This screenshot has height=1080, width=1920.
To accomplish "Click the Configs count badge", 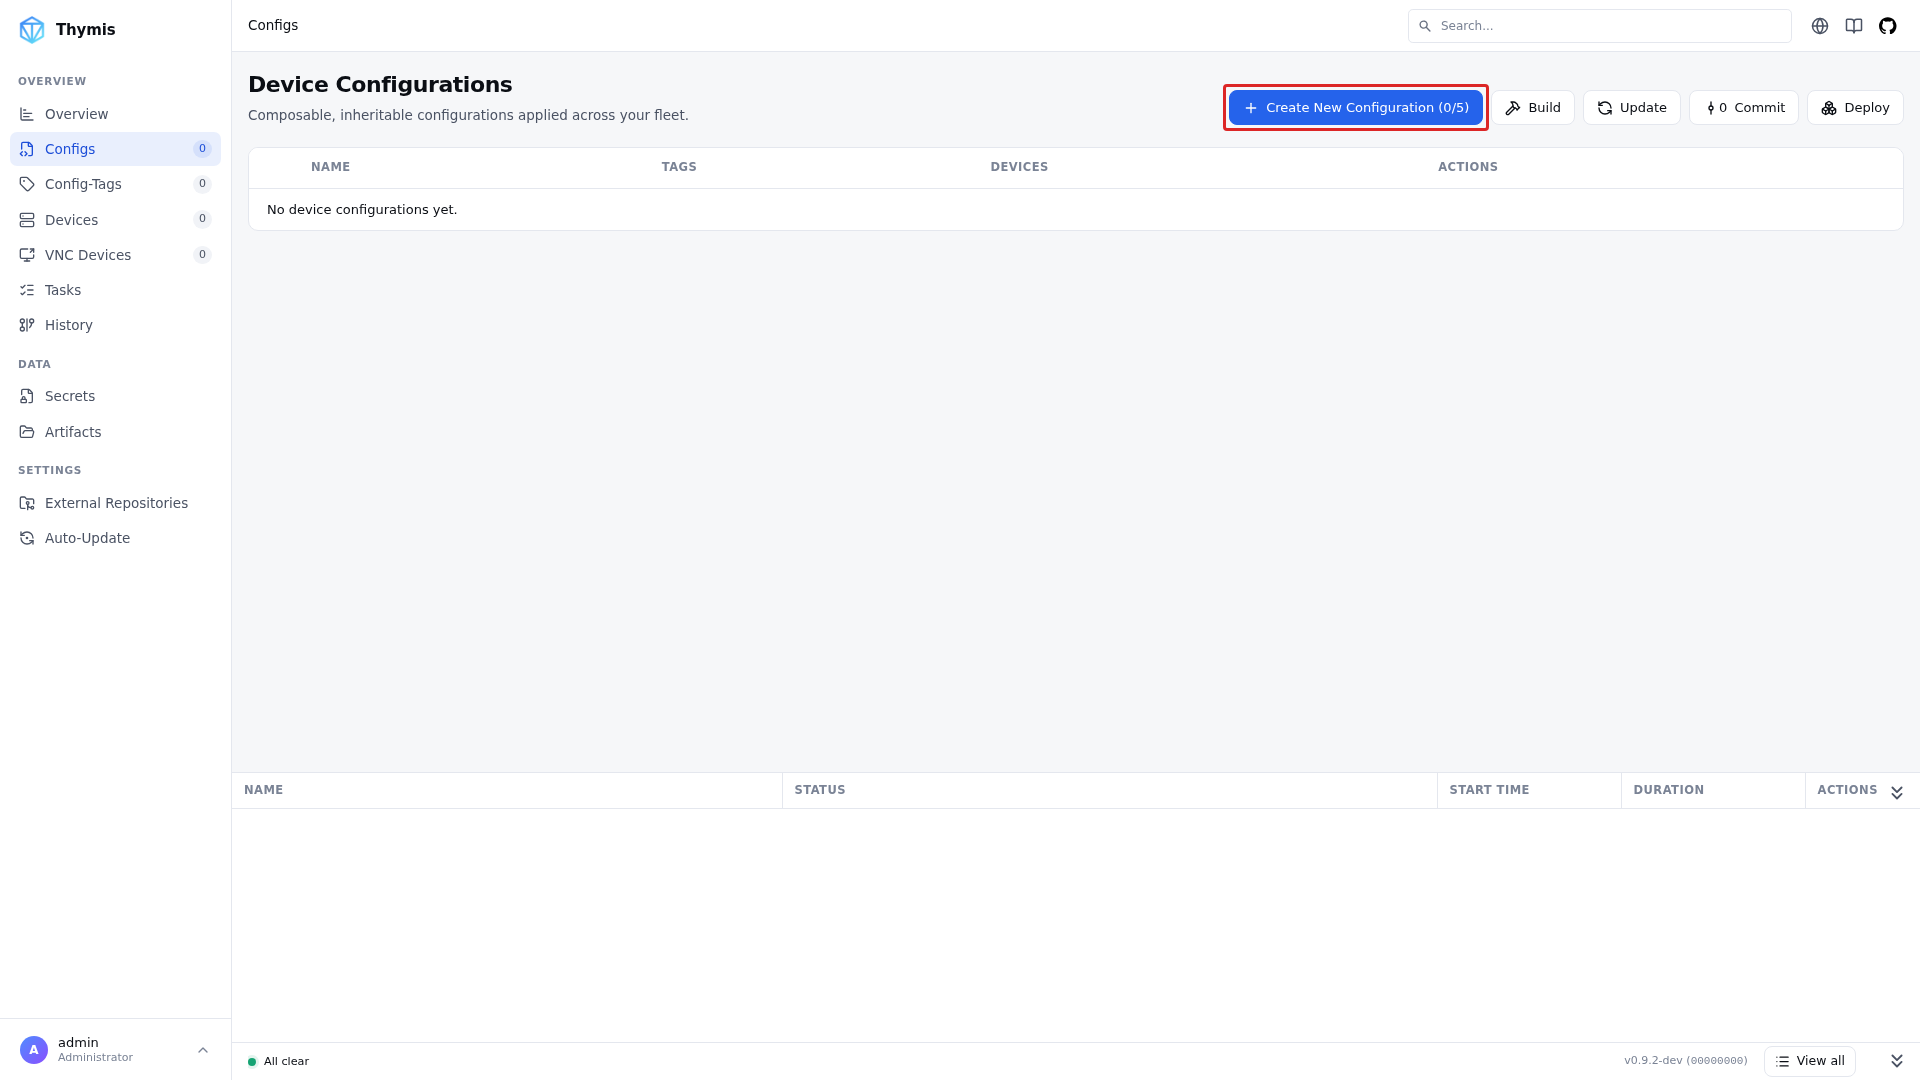I will [202, 149].
